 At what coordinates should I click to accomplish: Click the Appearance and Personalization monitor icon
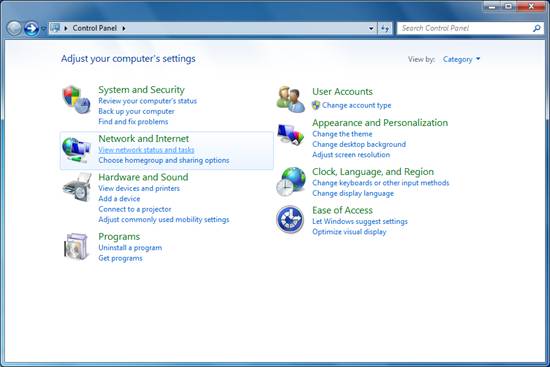pos(290,134)
